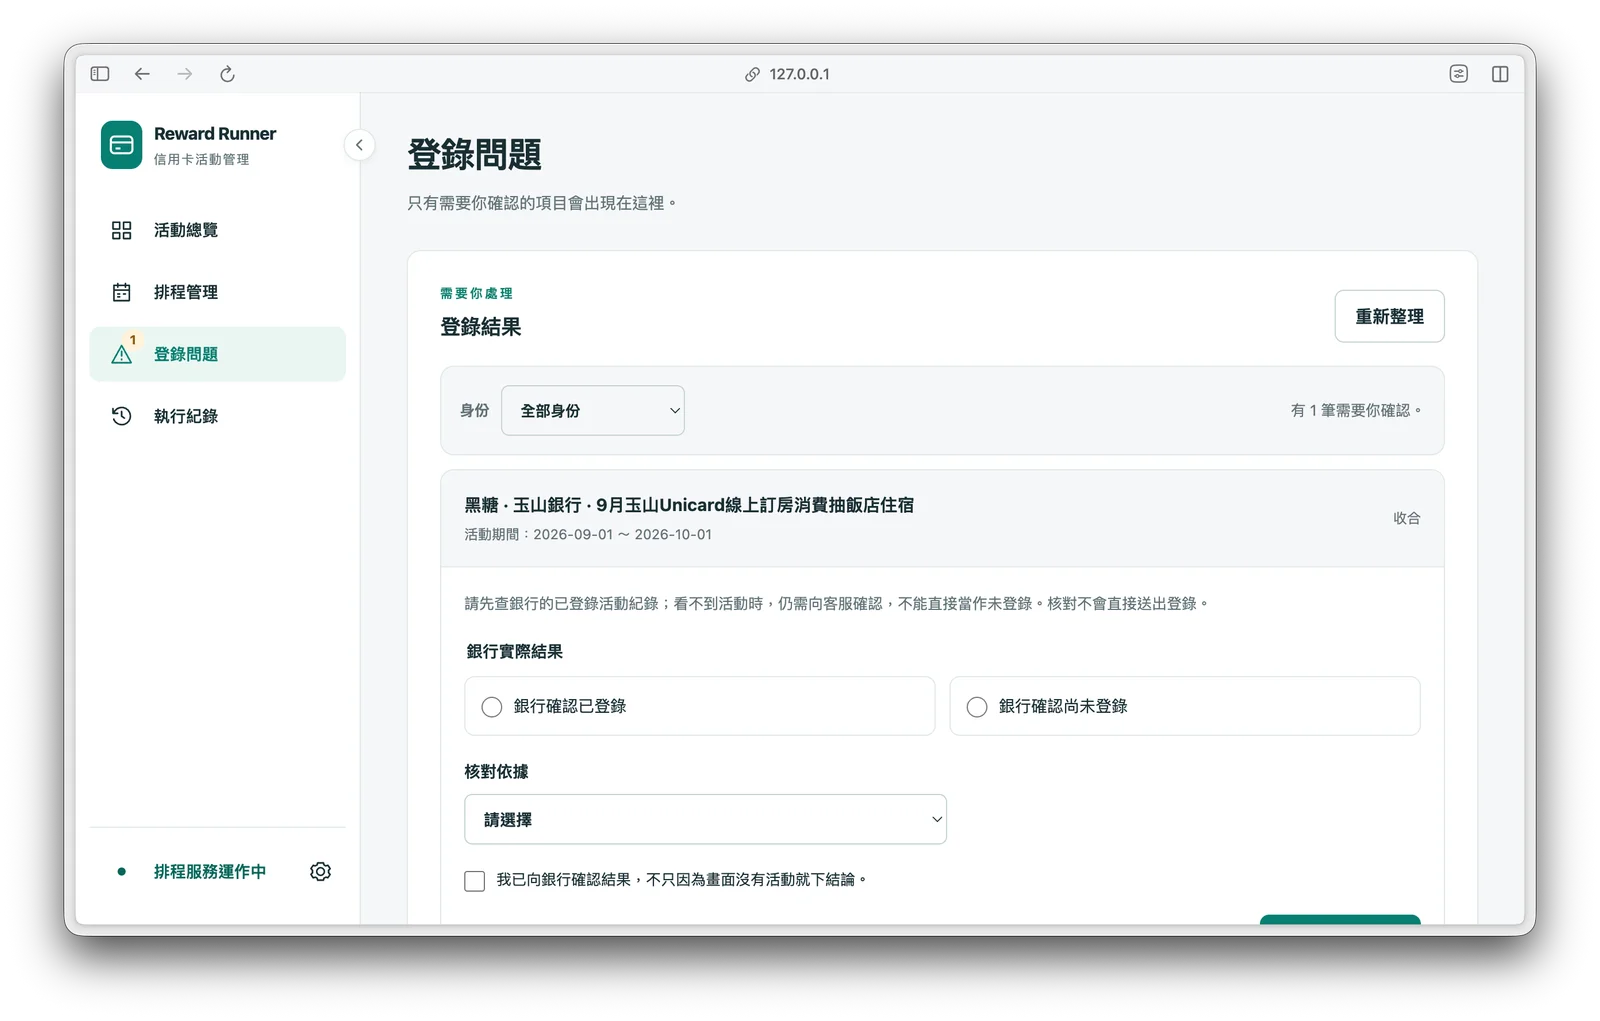1600x1021 pixels.
Task: Collapse the item using 收合
Action: pyautogui.click(x=1407, y=518)
